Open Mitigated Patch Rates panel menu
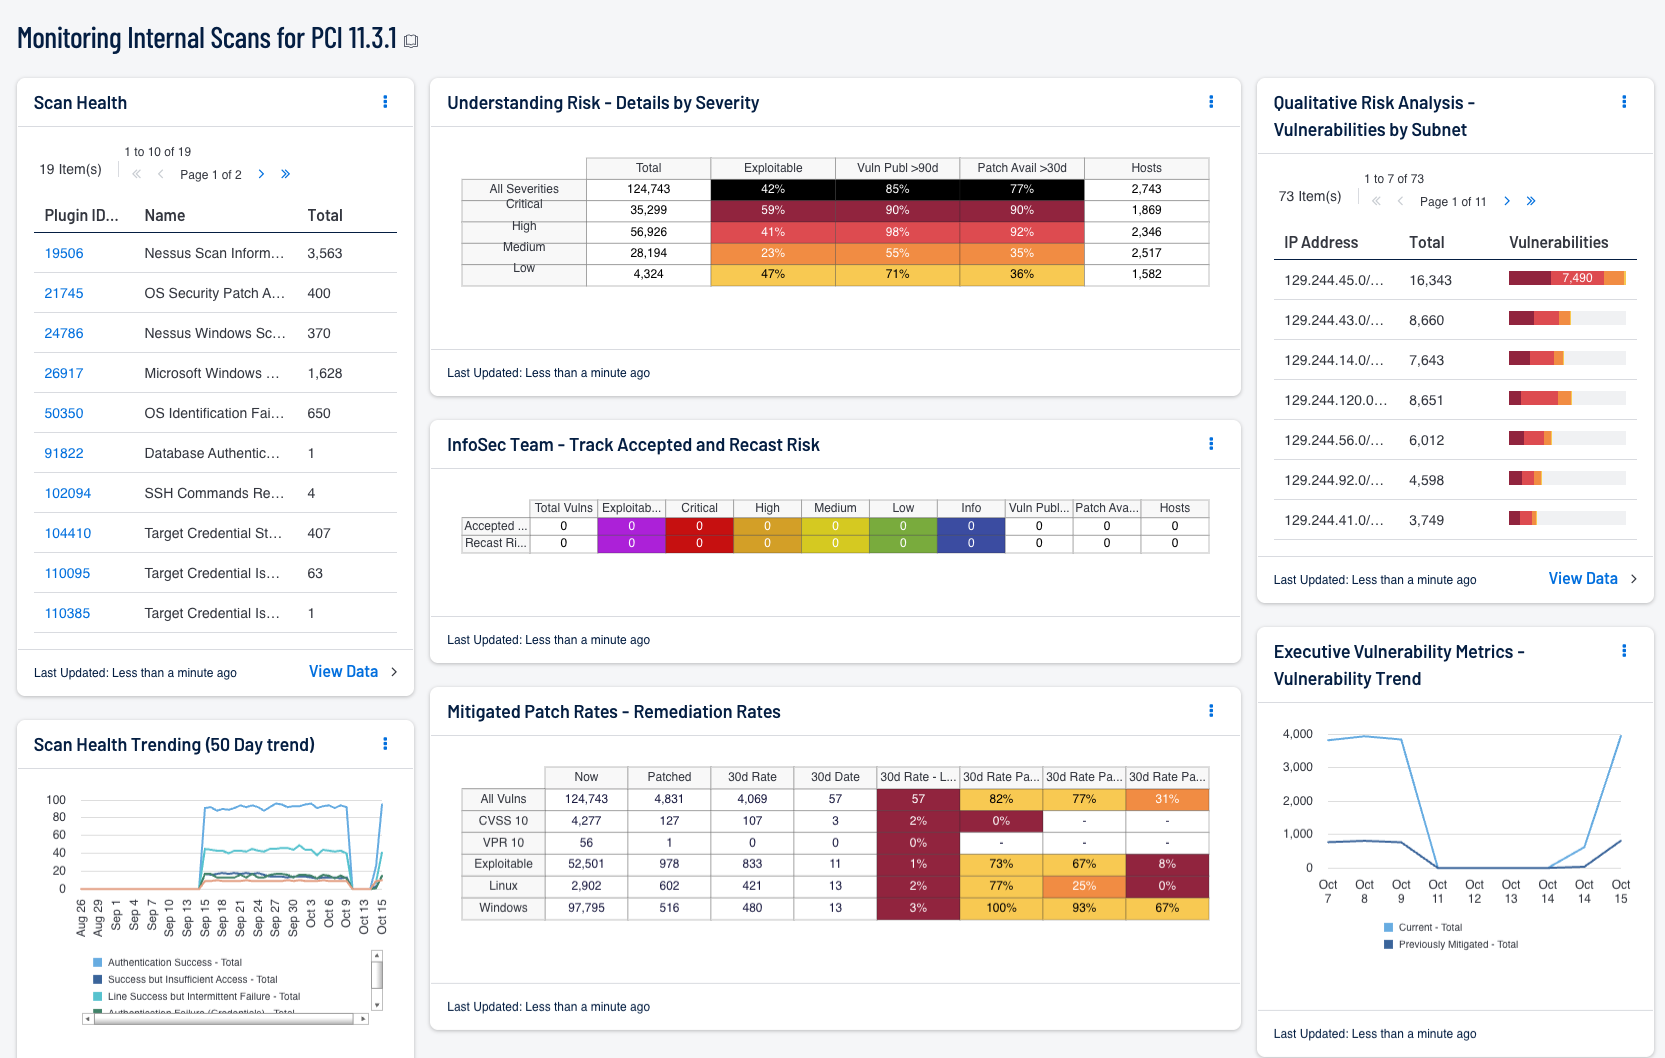1665x1058 pixels. point(1211,711)
